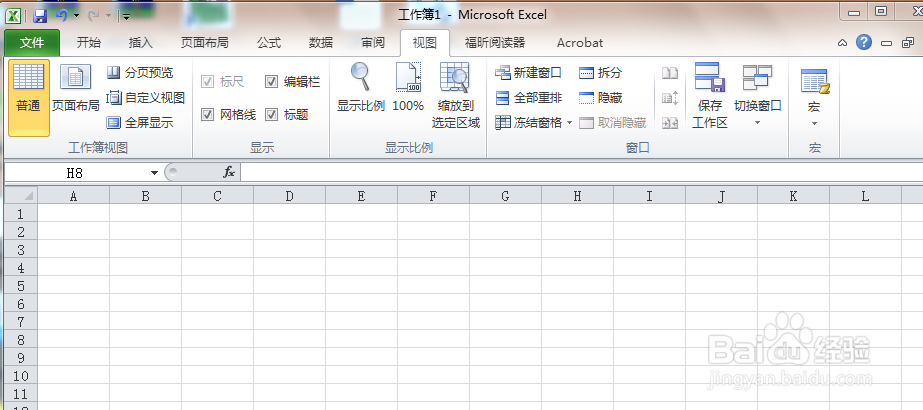
Task: Select column A header
Action: click(x=73, y=196)
